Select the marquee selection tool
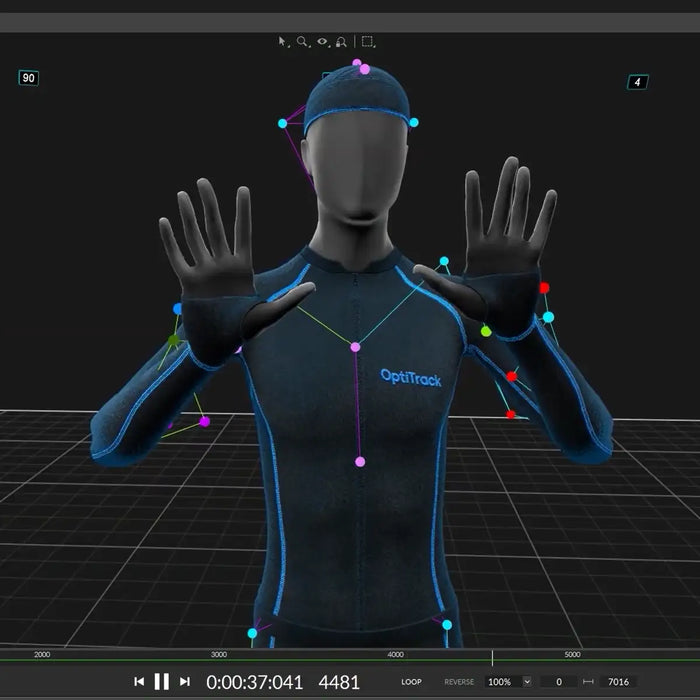This screenshot has height=700, width=700. pos(368,42)
